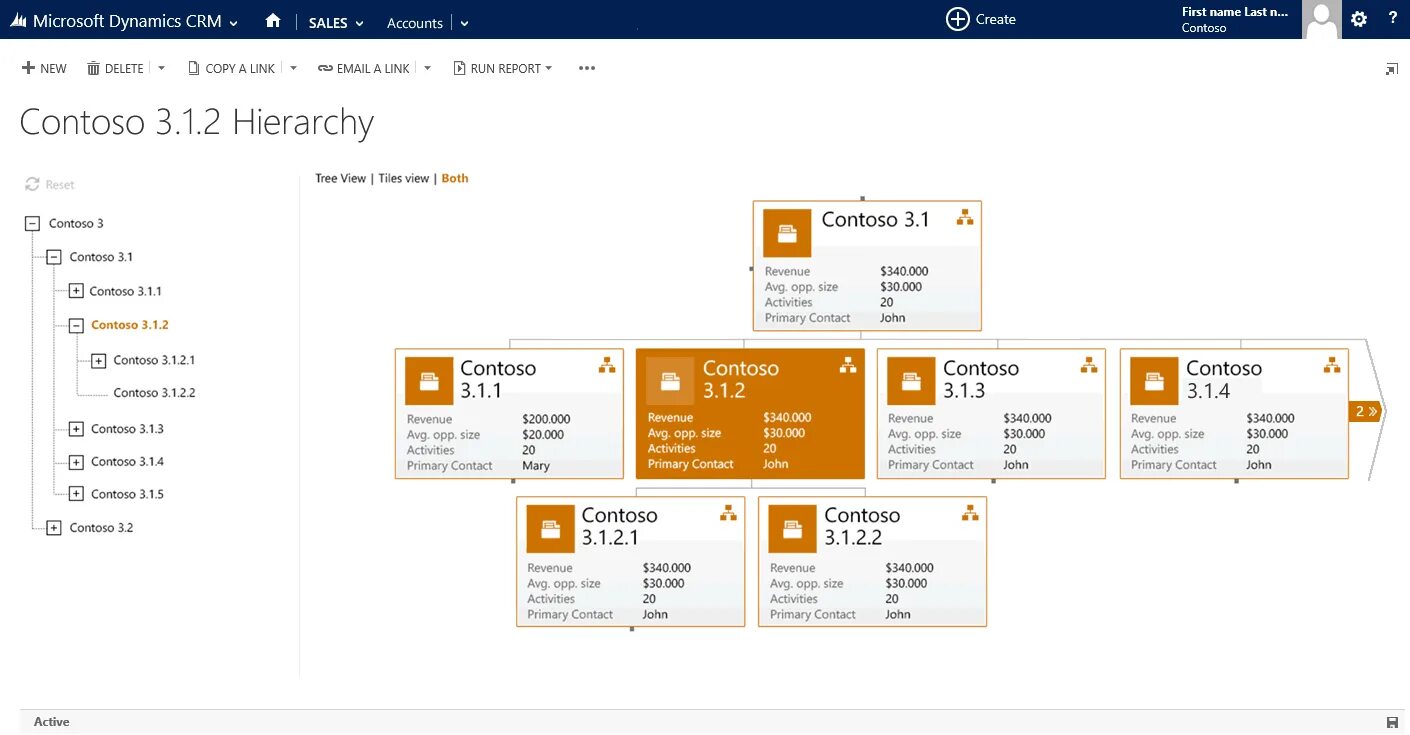Click the pop-out window icon at top right

click(1391, 69)
